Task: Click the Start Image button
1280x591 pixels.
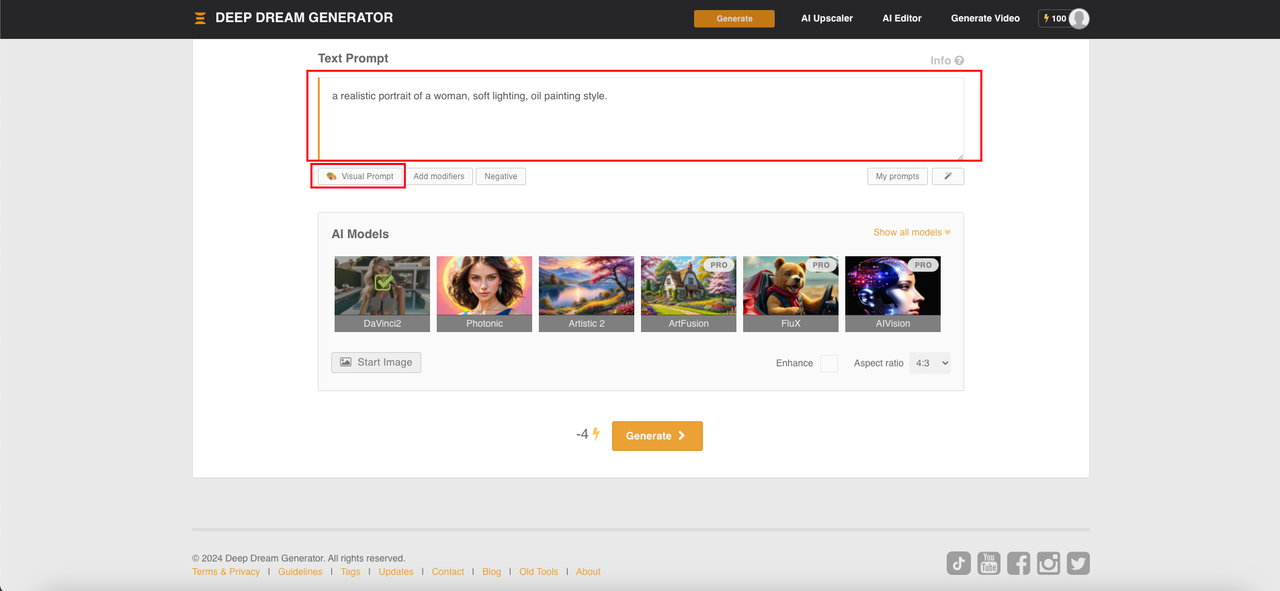Action: [376, 362]
